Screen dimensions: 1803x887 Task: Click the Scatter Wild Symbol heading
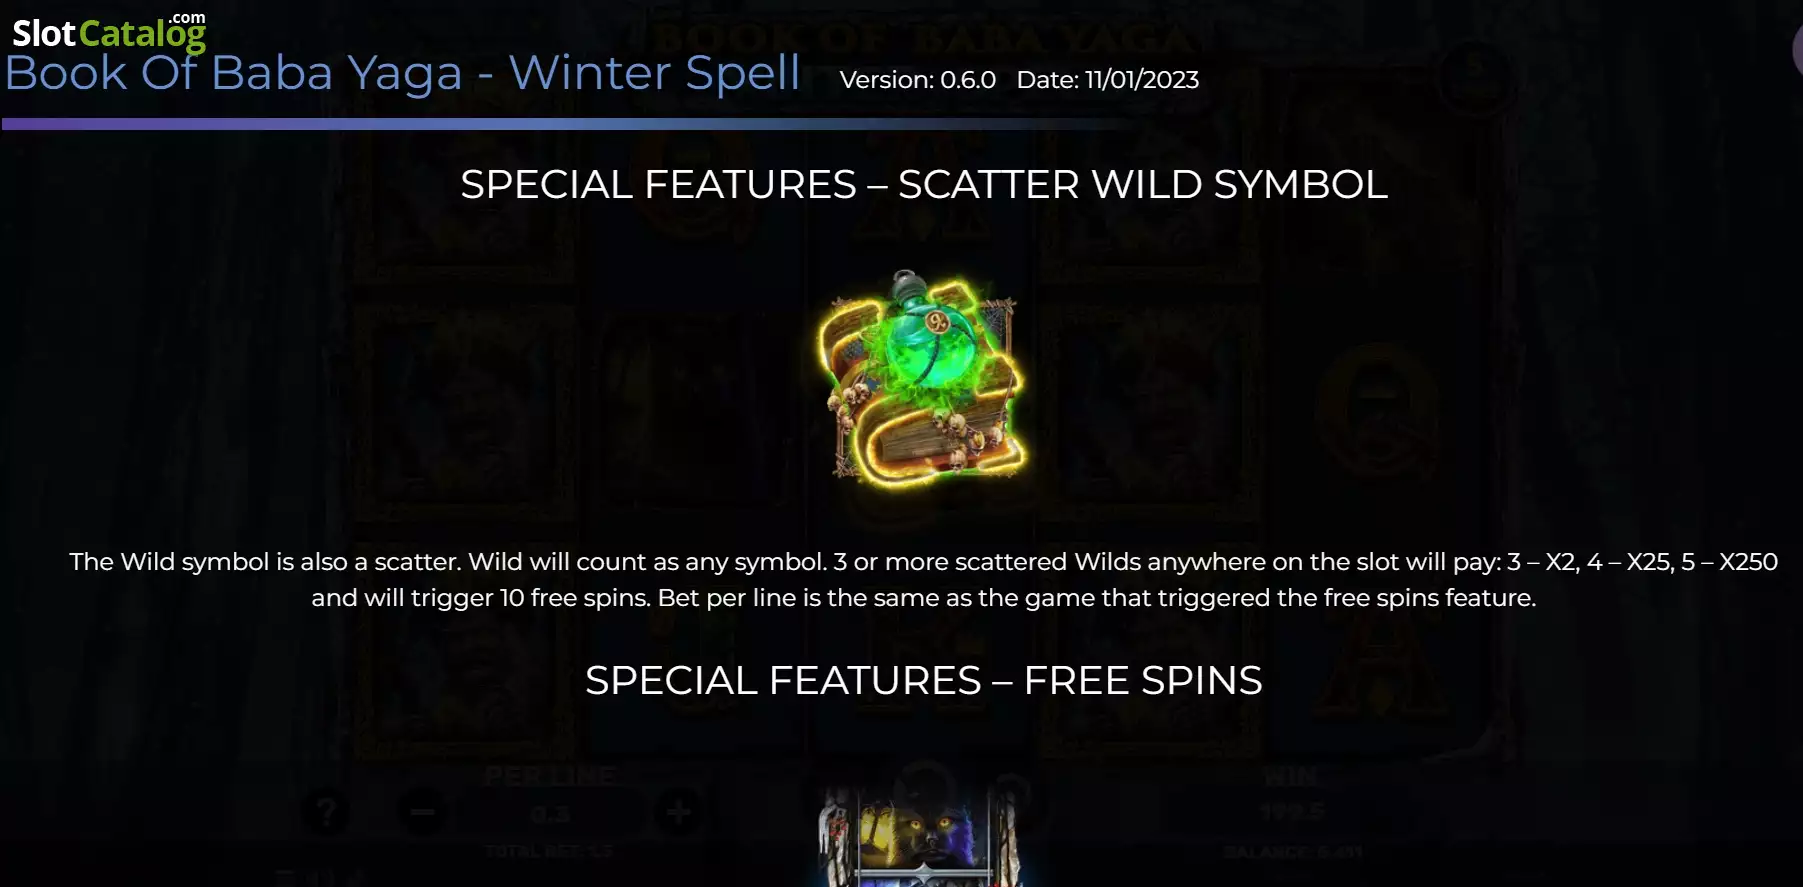click(924, 184)
